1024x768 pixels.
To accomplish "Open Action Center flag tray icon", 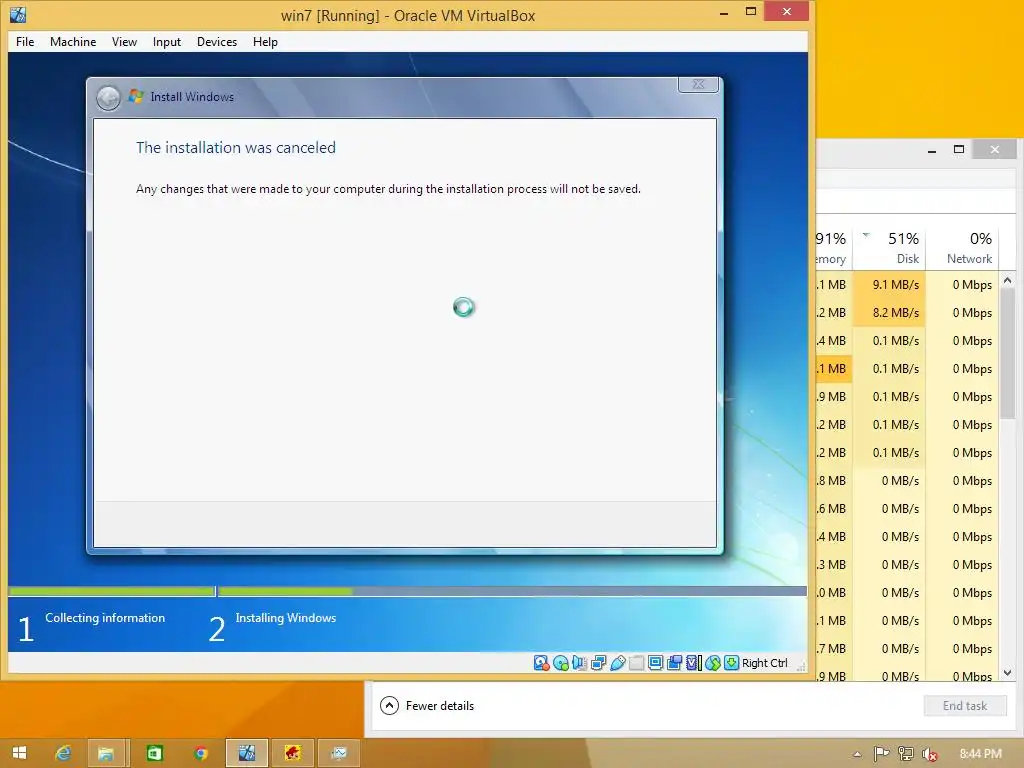I will tap(881, 754).
